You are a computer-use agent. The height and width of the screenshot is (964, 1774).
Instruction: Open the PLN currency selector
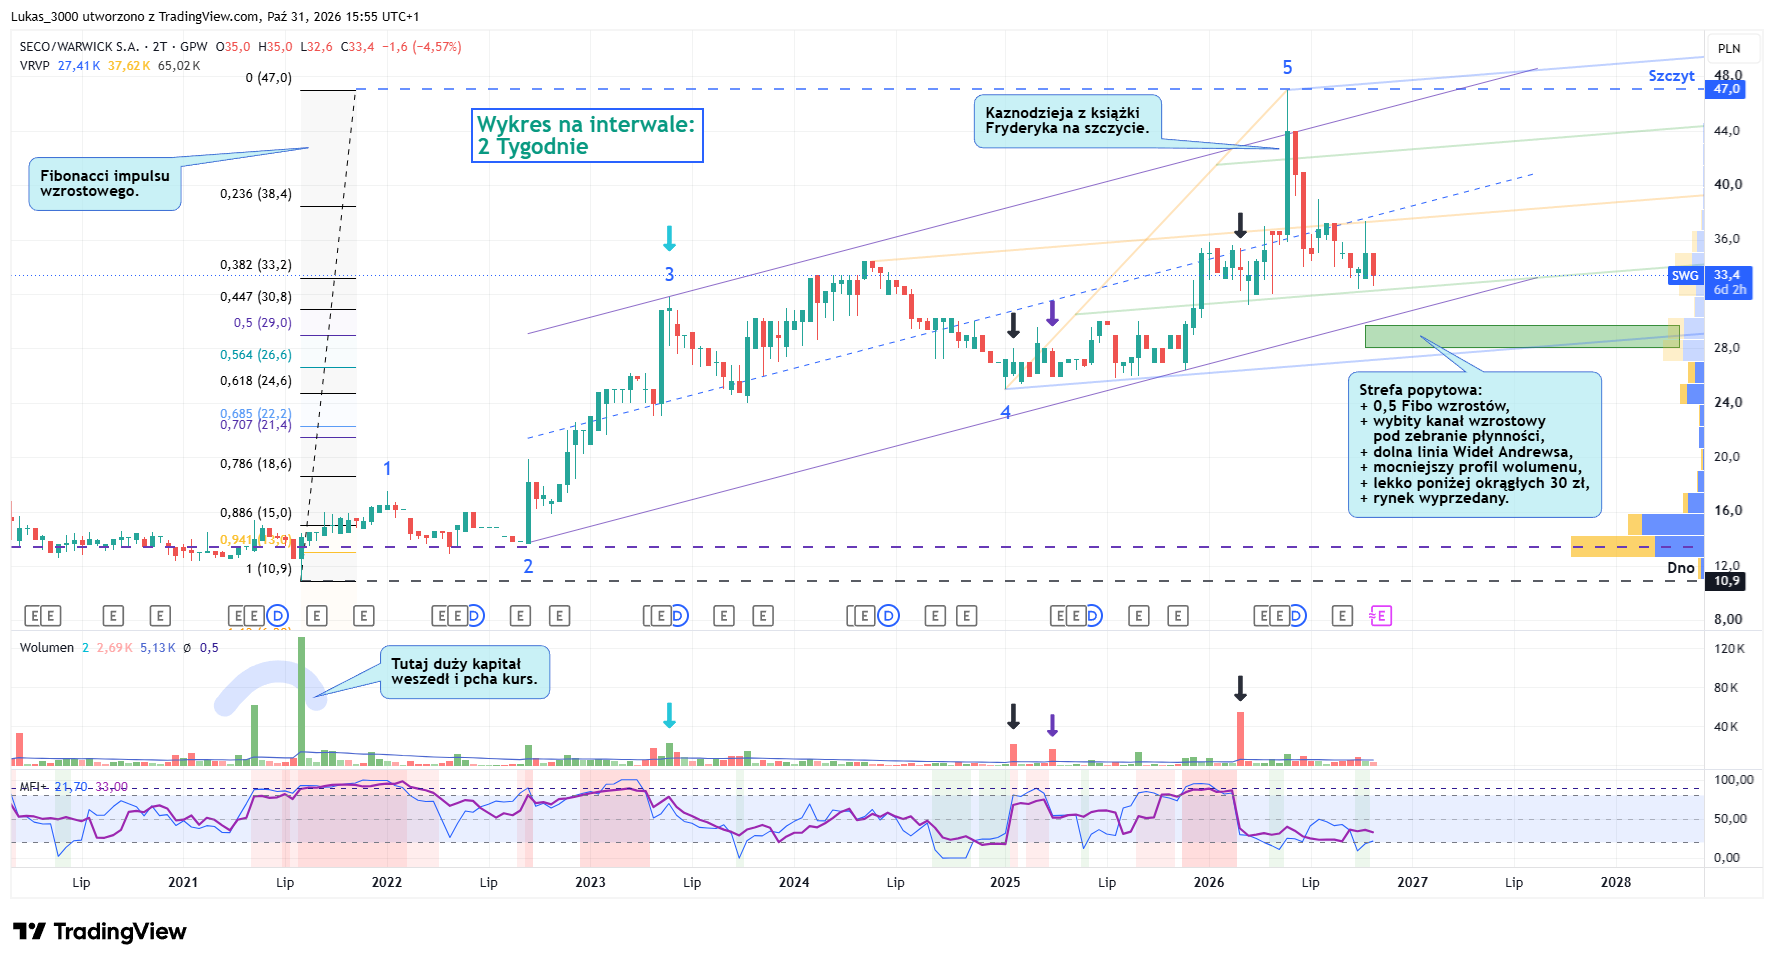[1729, 48]
